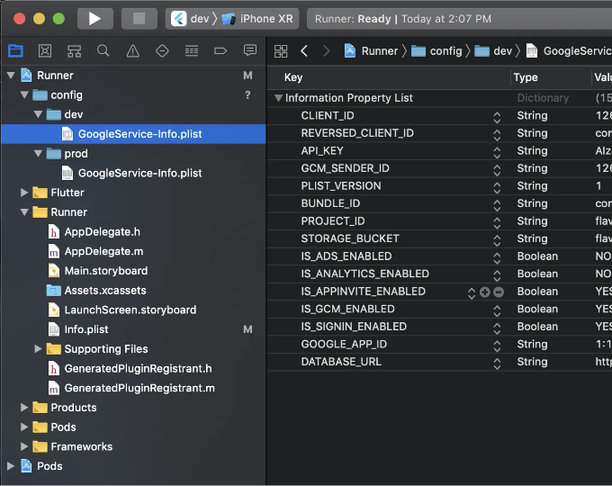Collapse the yellow Runner group

coord(25,212)
